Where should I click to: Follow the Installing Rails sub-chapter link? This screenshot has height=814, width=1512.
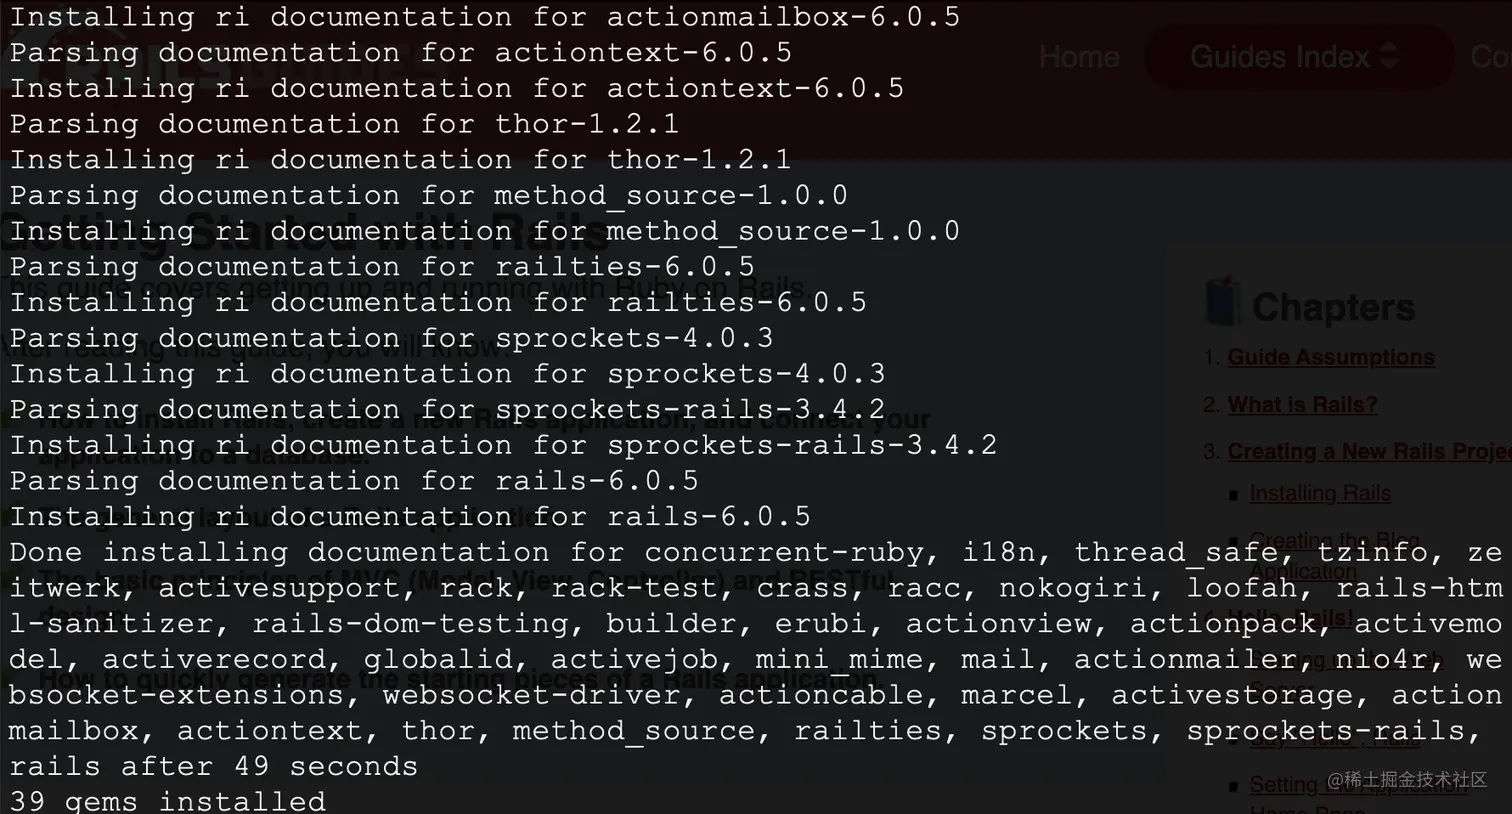click(1319, 493)
